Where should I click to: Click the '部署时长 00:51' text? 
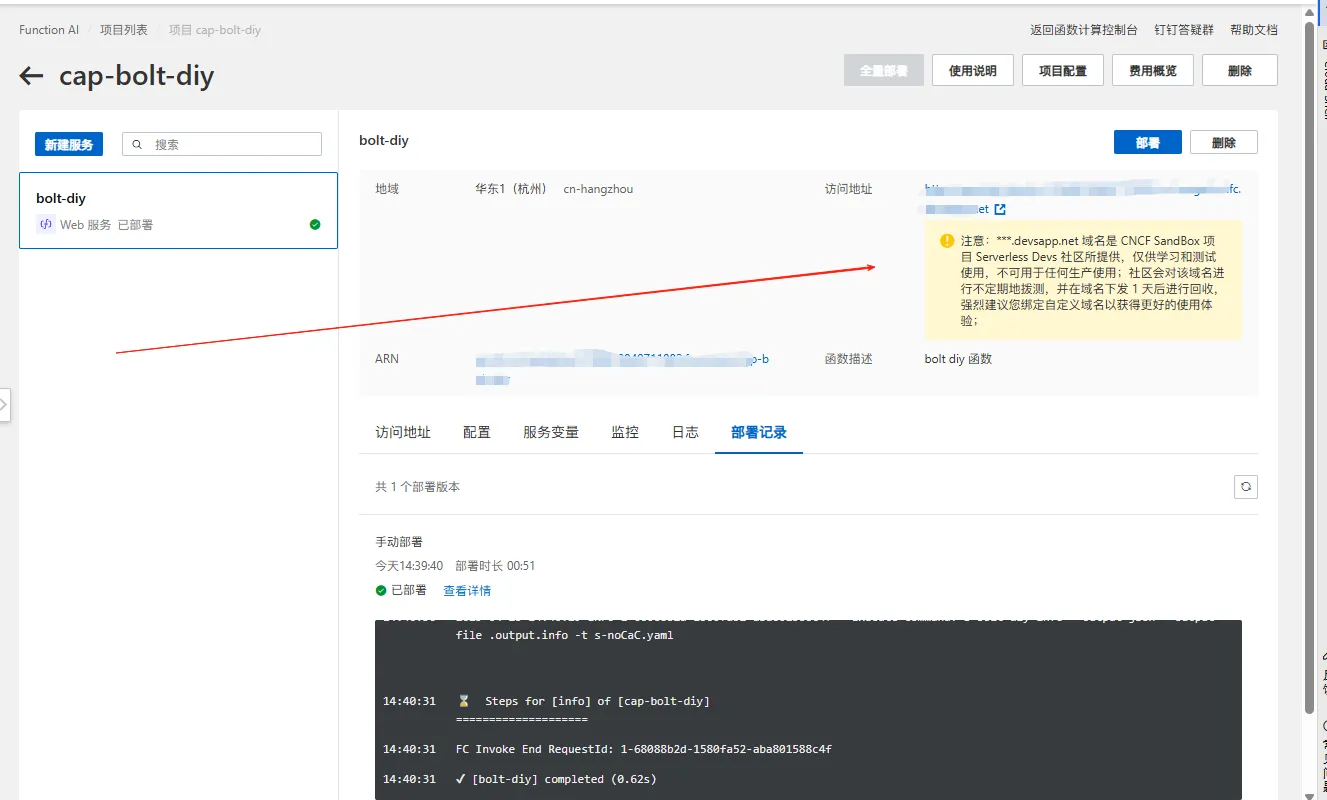pos(495,566)
